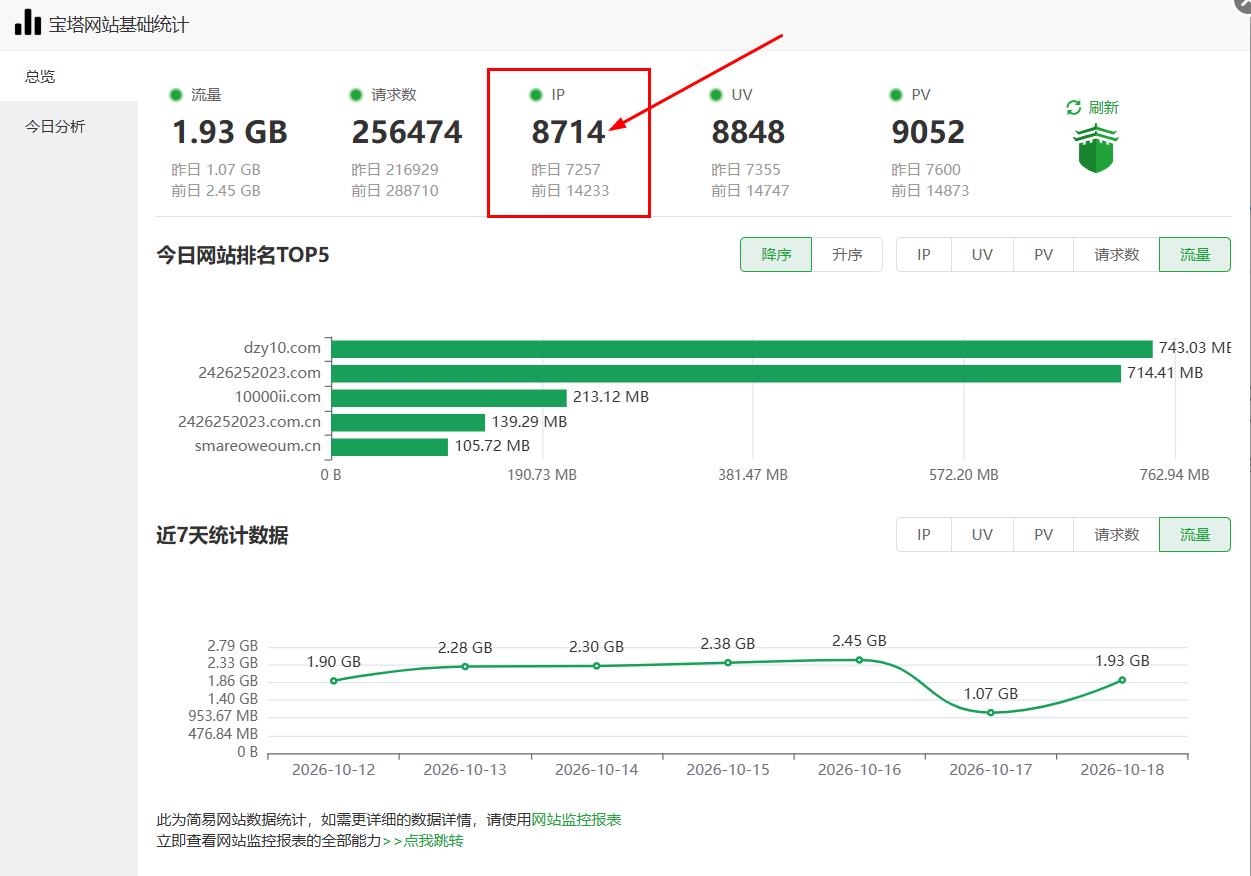Switch 7-day chart to UV
The width and height of the screenshot is (1251, 876).
tap(982, 535)
